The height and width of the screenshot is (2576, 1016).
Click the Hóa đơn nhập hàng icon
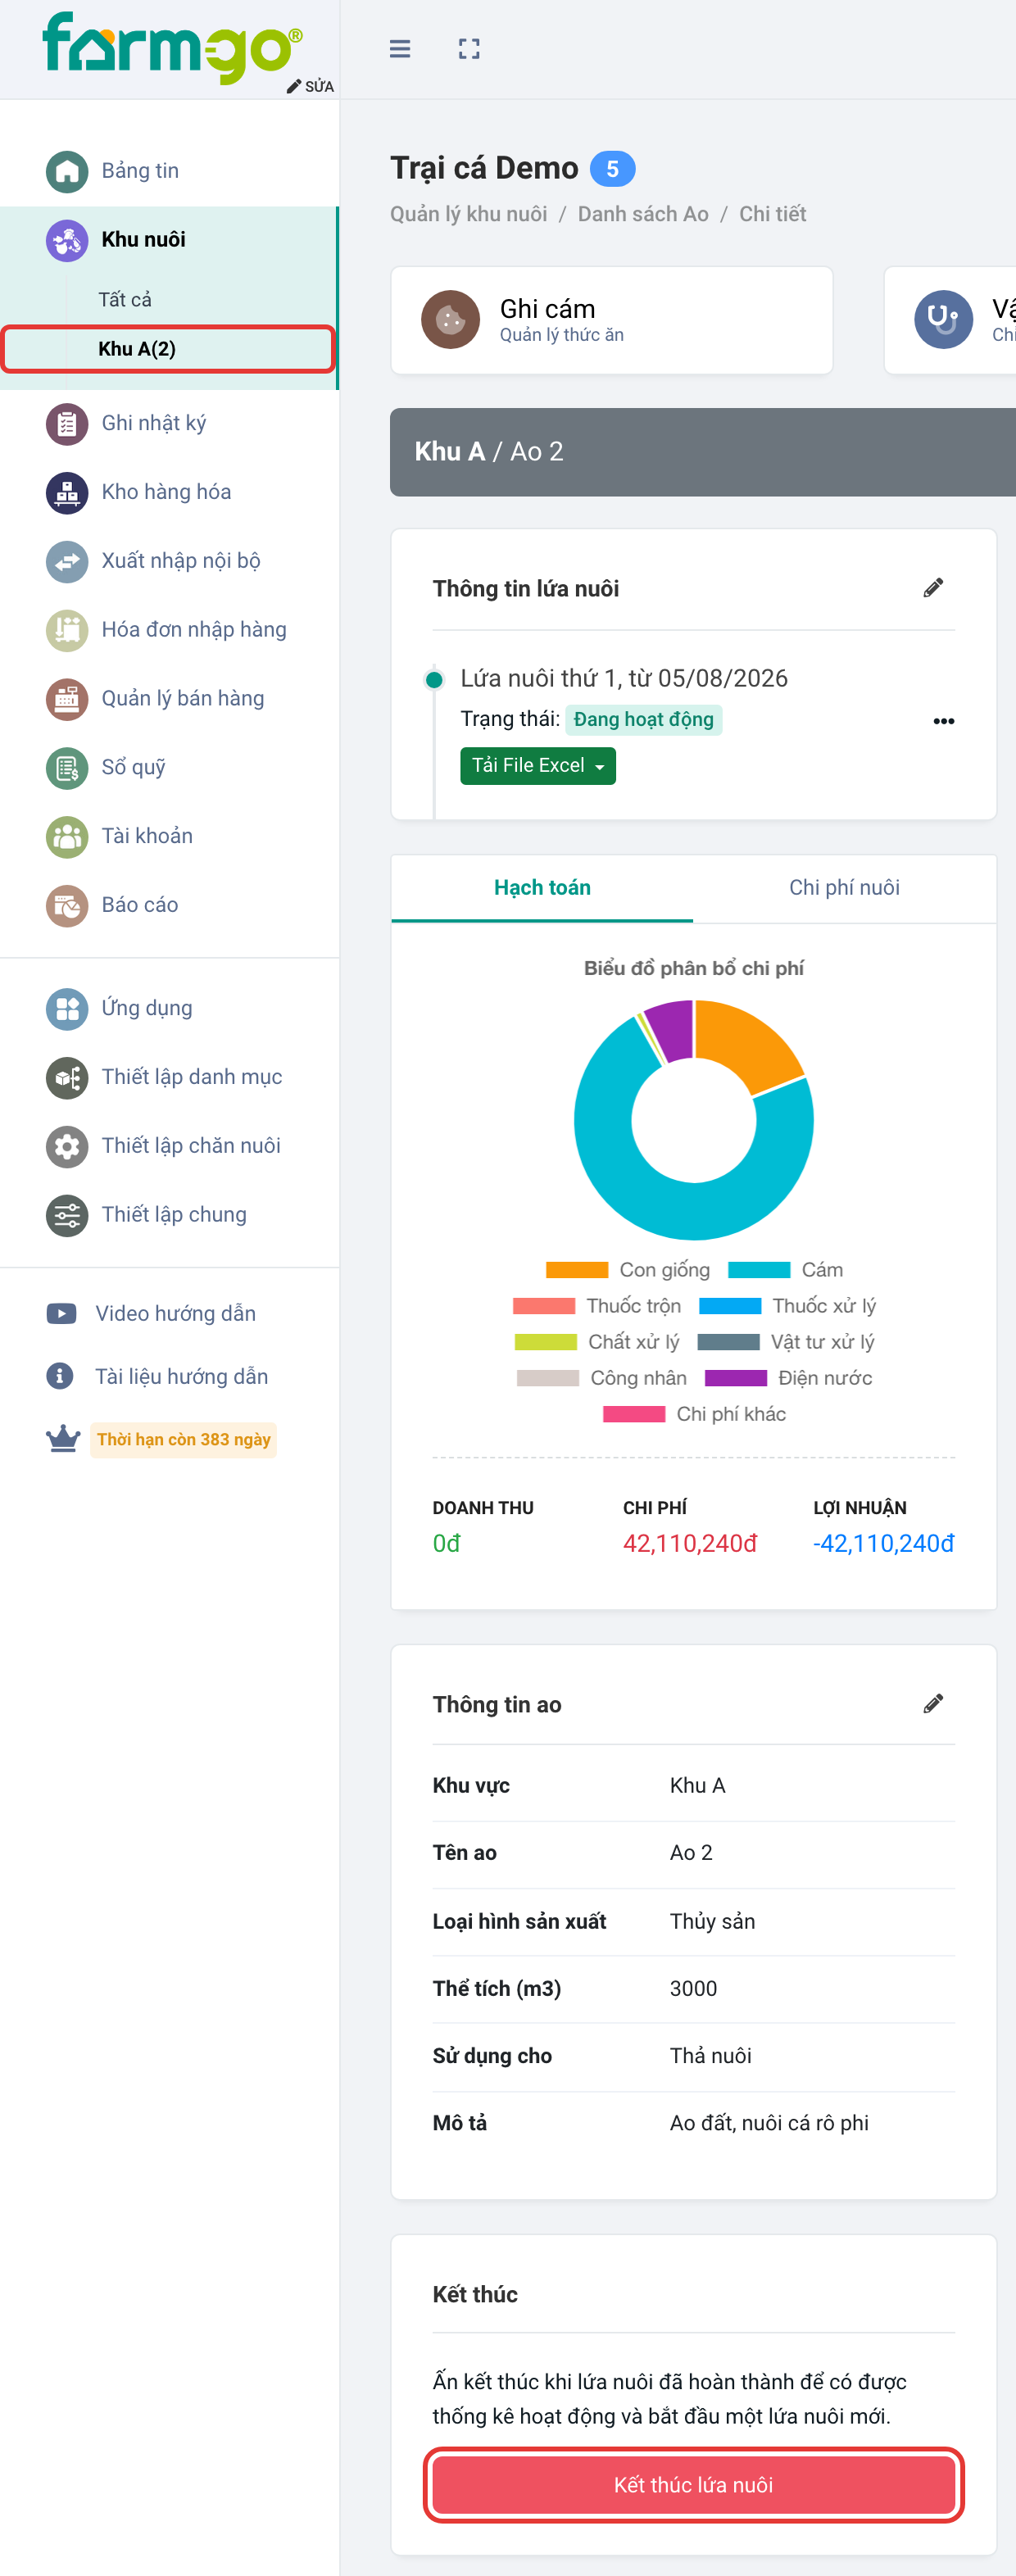coord(67,630)
